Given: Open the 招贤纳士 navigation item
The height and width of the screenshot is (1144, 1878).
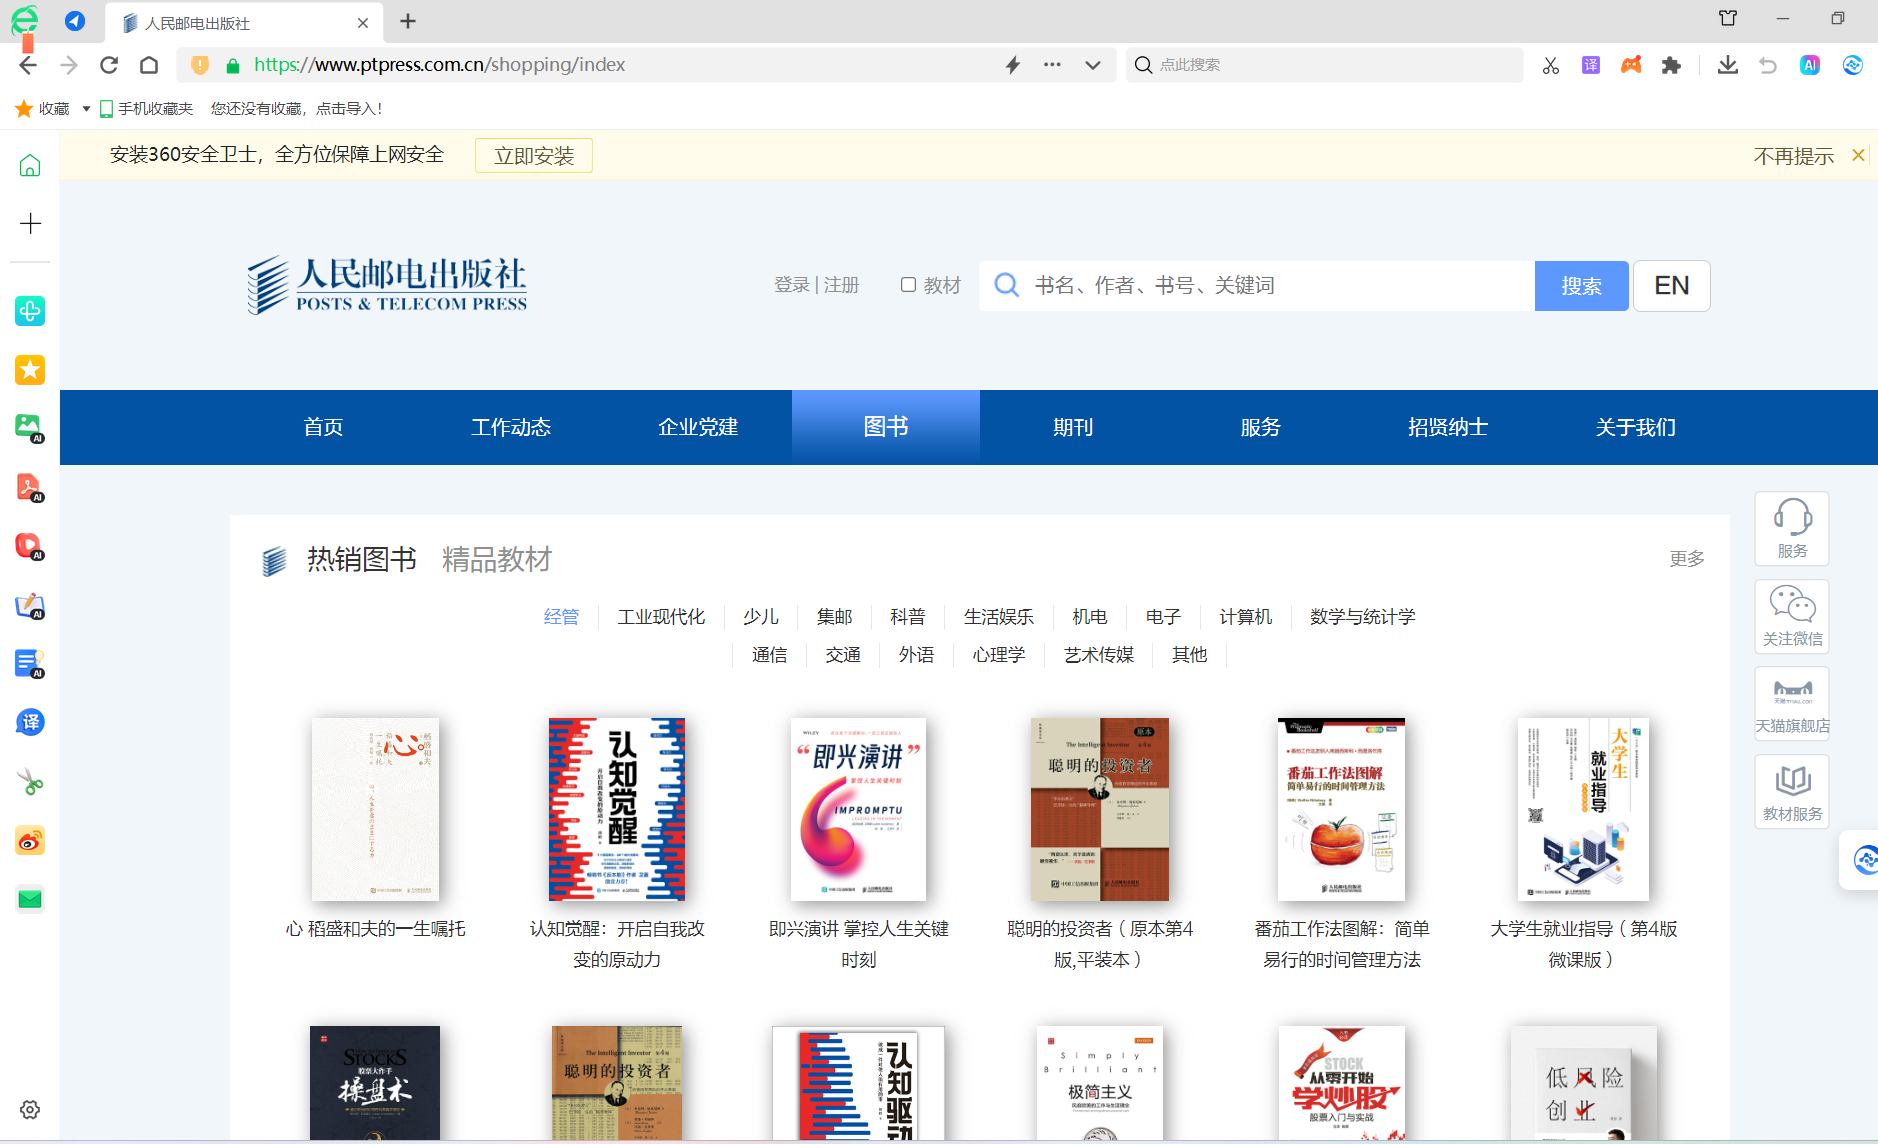Looking at the screenshot, I should click(x=1448, y=427).
